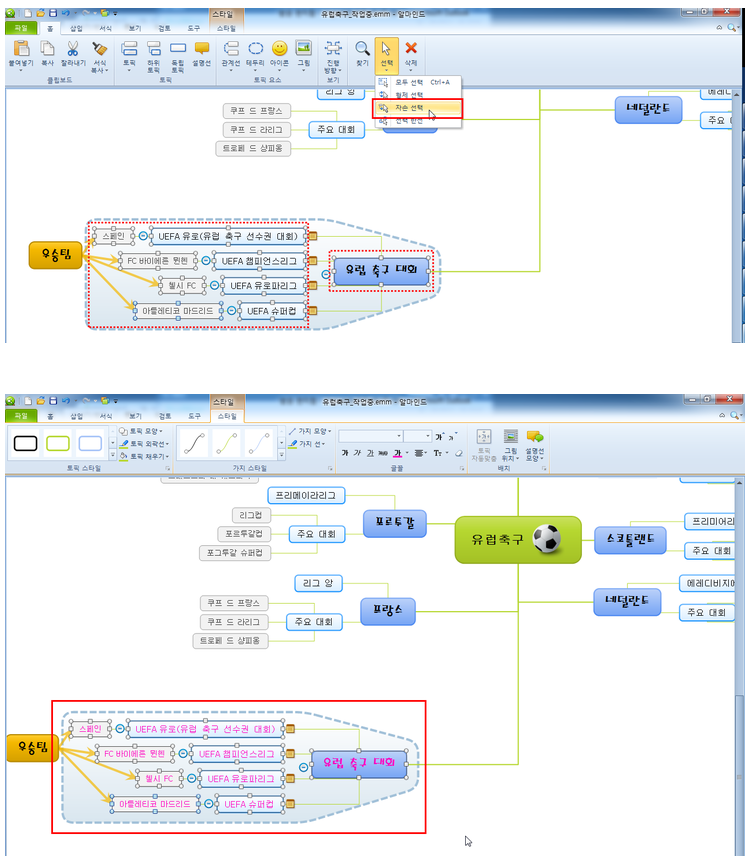The height and width of the screenshot is (856, 751).
Task: Click 토픽 insert-topic icon in top ribbon
Action: (129, 49)
